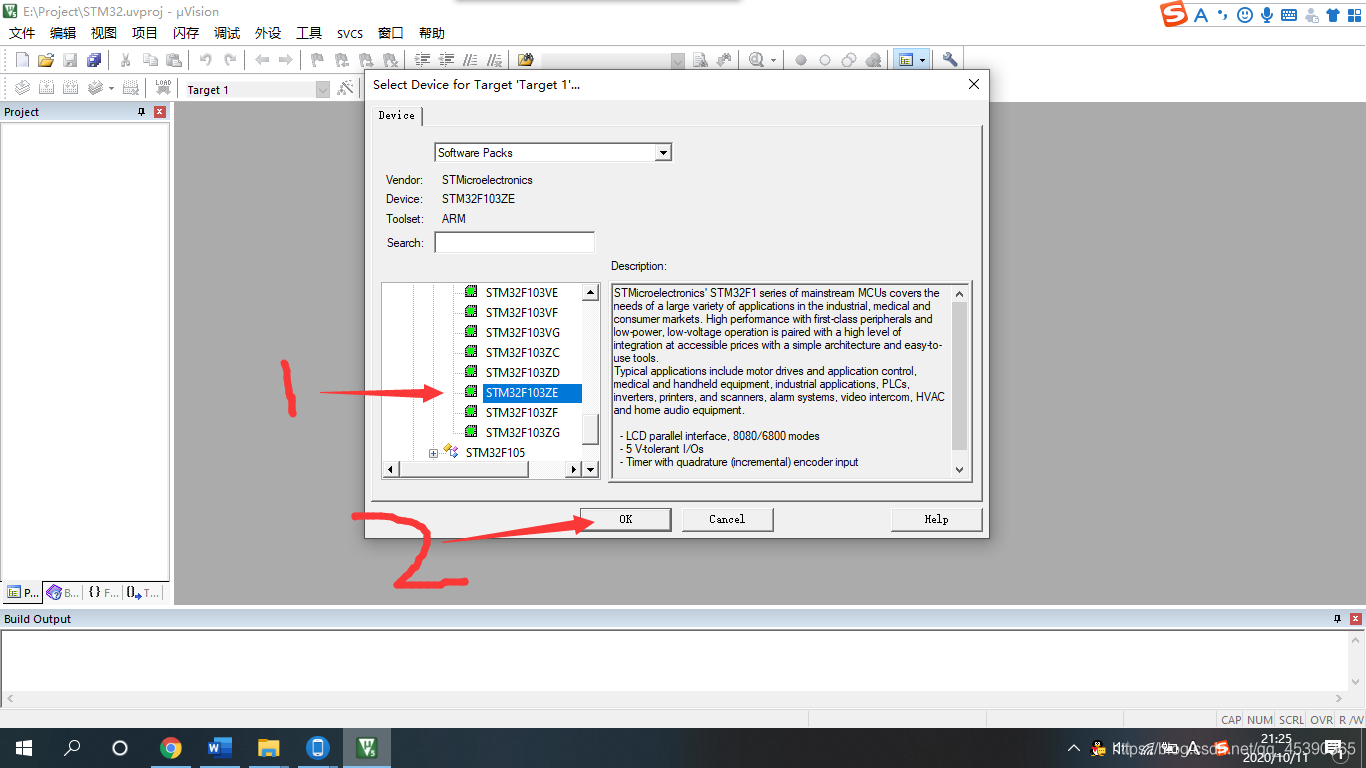Select STM32F103VG in device list

[x=523, y=333]
